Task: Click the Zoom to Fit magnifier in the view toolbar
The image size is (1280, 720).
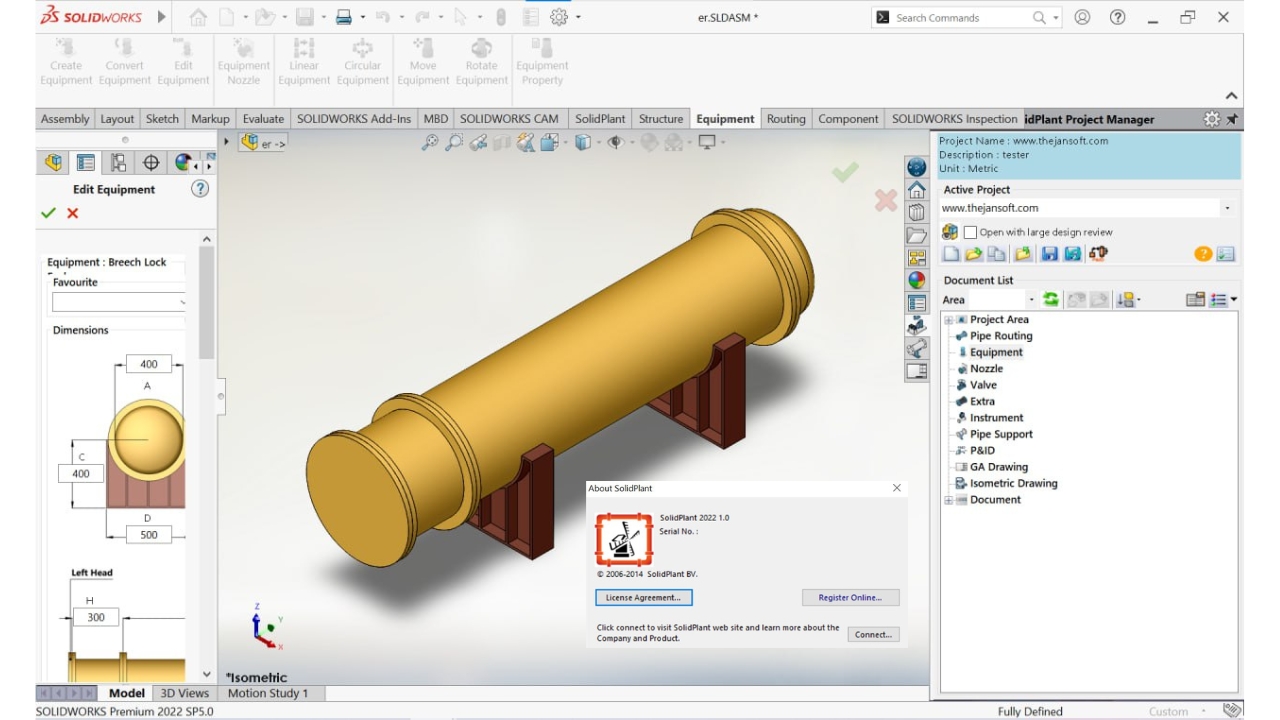Action: tap(430, 143)
